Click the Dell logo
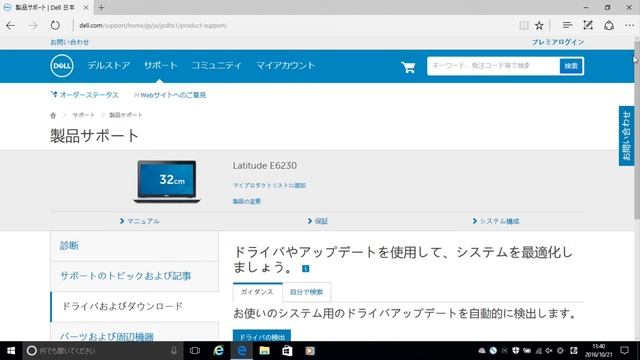The width and height of the screenshot is (640, 360). tap(62, 66)
